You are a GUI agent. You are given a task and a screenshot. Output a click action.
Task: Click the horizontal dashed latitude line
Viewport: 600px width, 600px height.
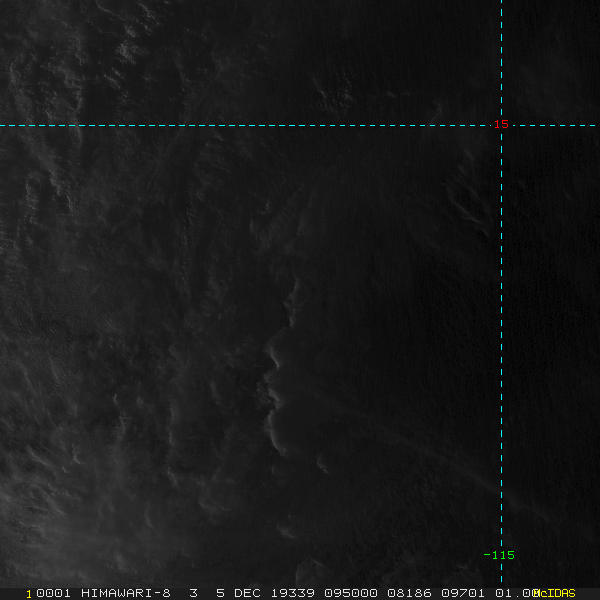[250, 125]
